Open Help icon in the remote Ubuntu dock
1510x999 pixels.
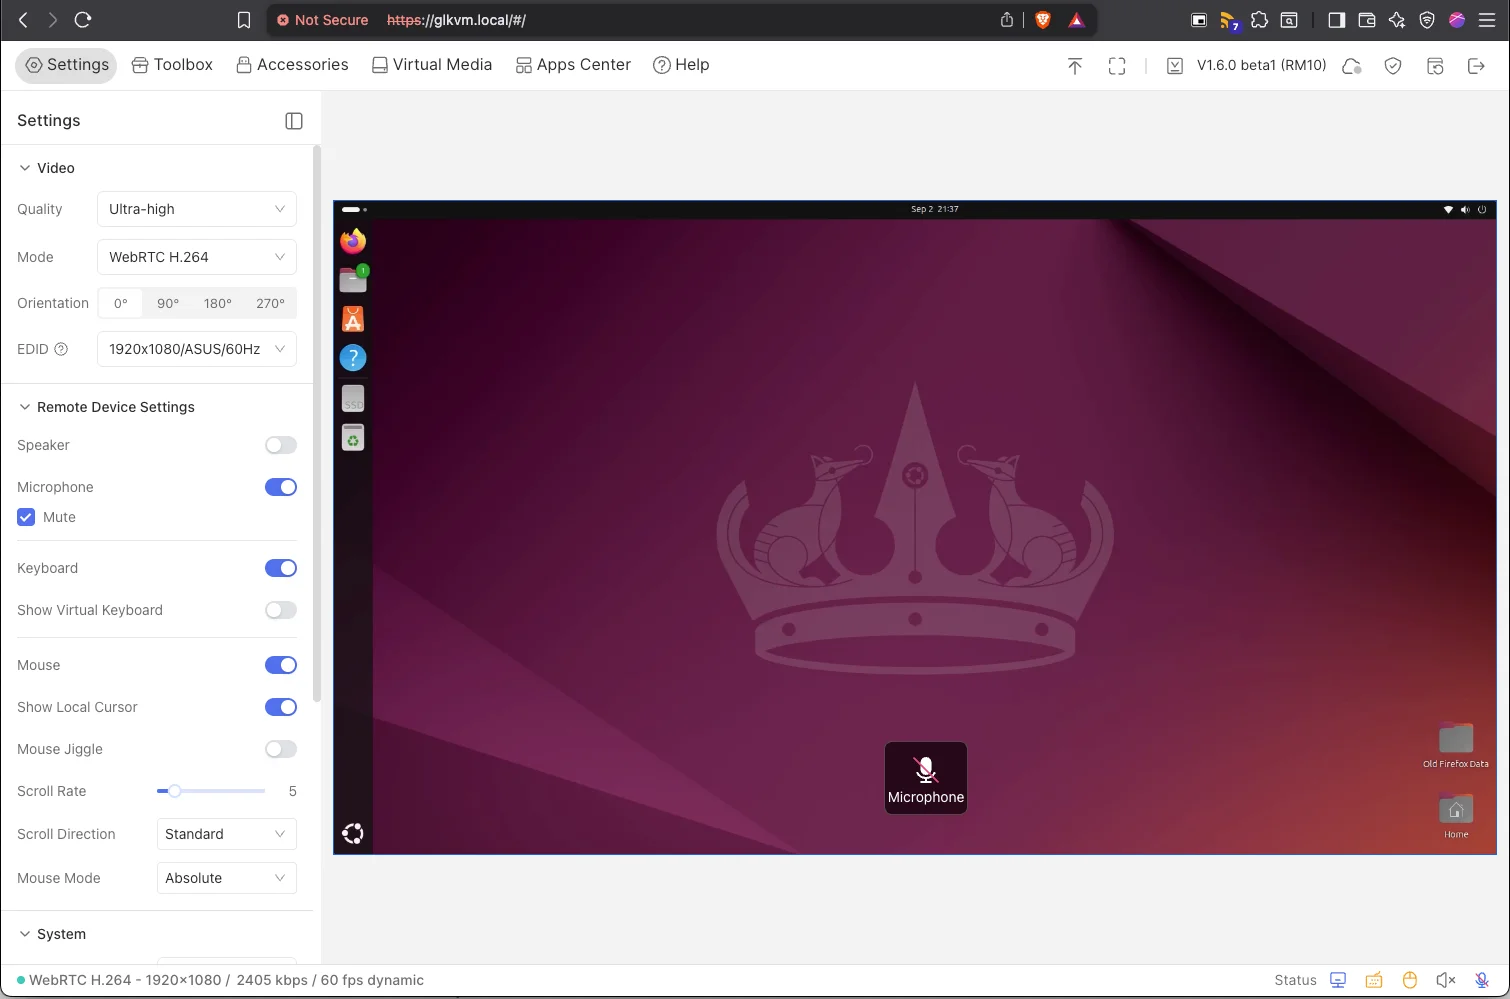tap(353, 358)
